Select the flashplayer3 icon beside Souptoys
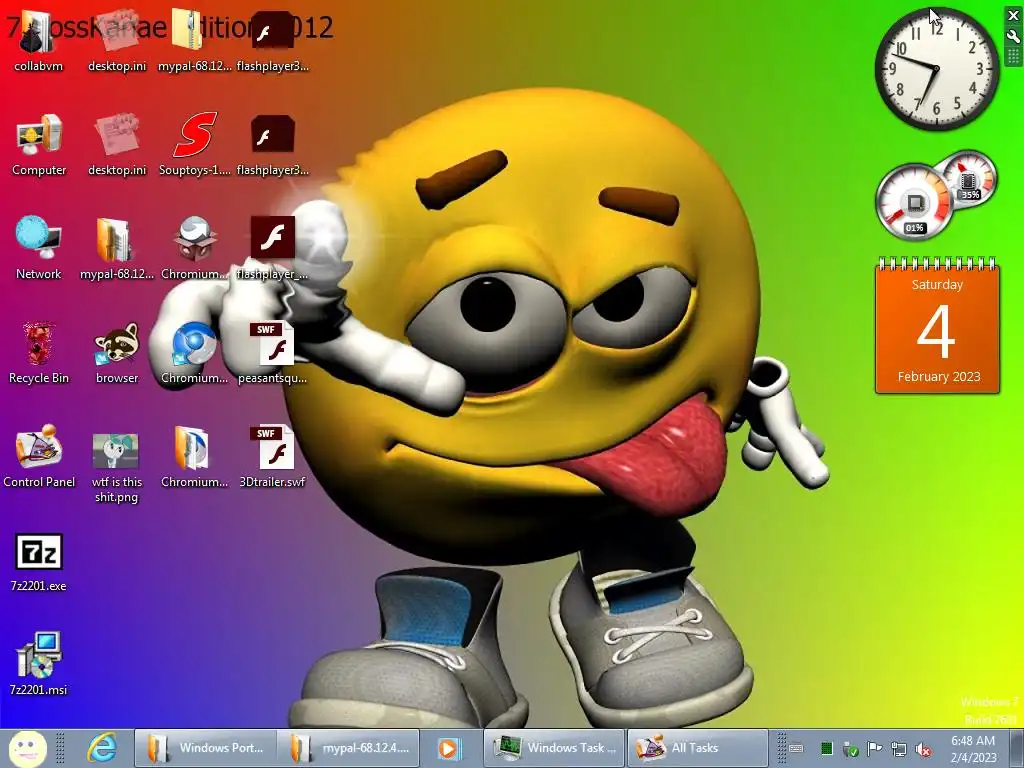1024x768 pixels. (x=272, y=144)
